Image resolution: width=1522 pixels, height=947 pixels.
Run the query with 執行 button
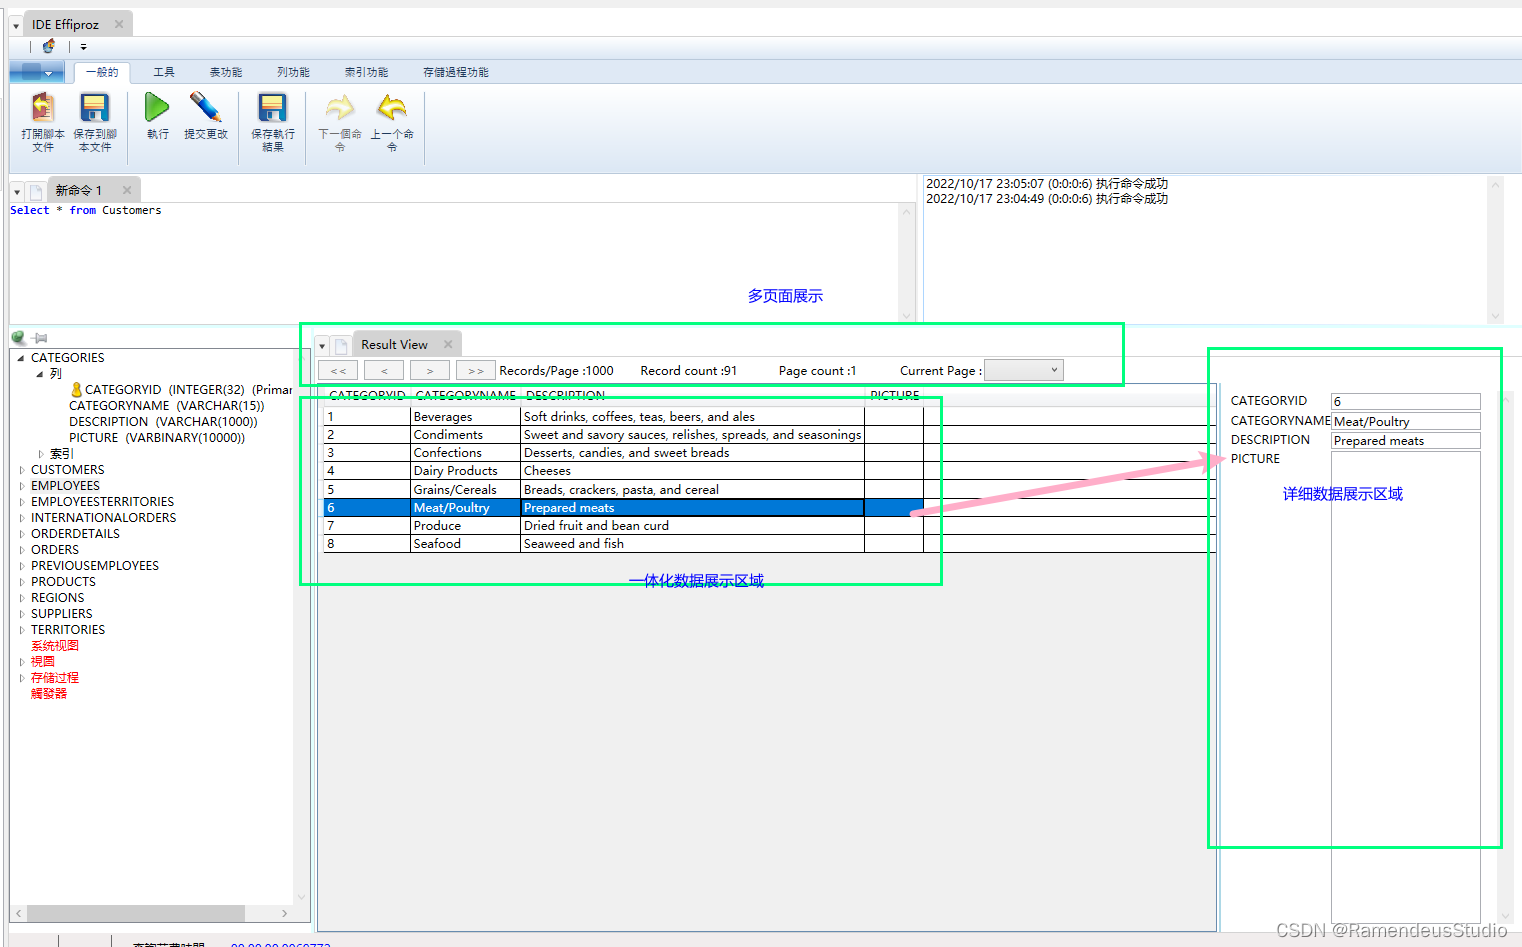157,116
